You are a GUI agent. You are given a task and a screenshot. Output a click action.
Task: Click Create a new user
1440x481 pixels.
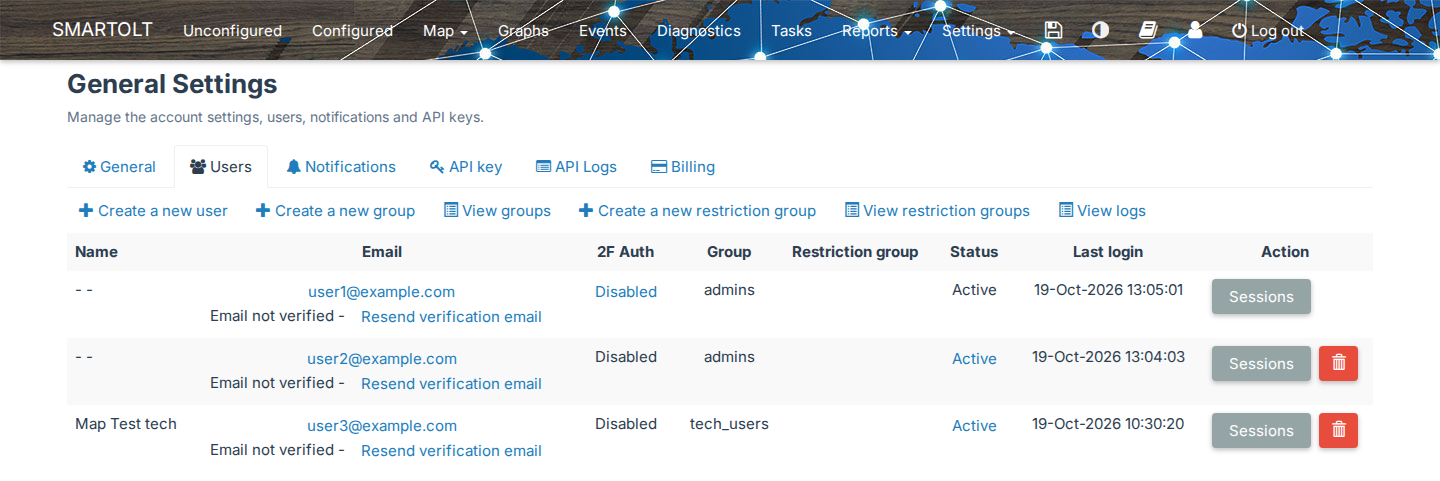pyautogui.click(x=153, y=211)
